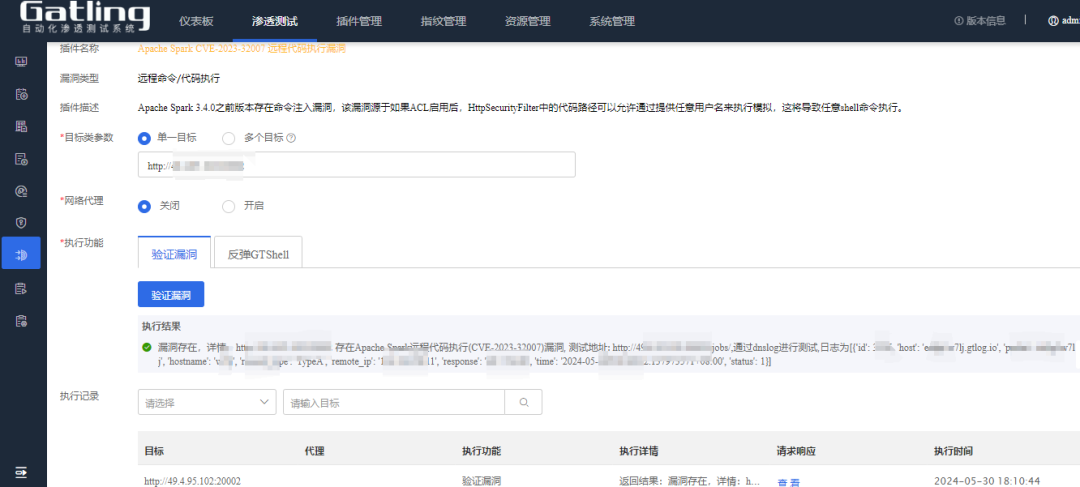Screen dimensions: 1080x487
Task: Select the 单一目标 radio button
Action: [x=144, y=138]
